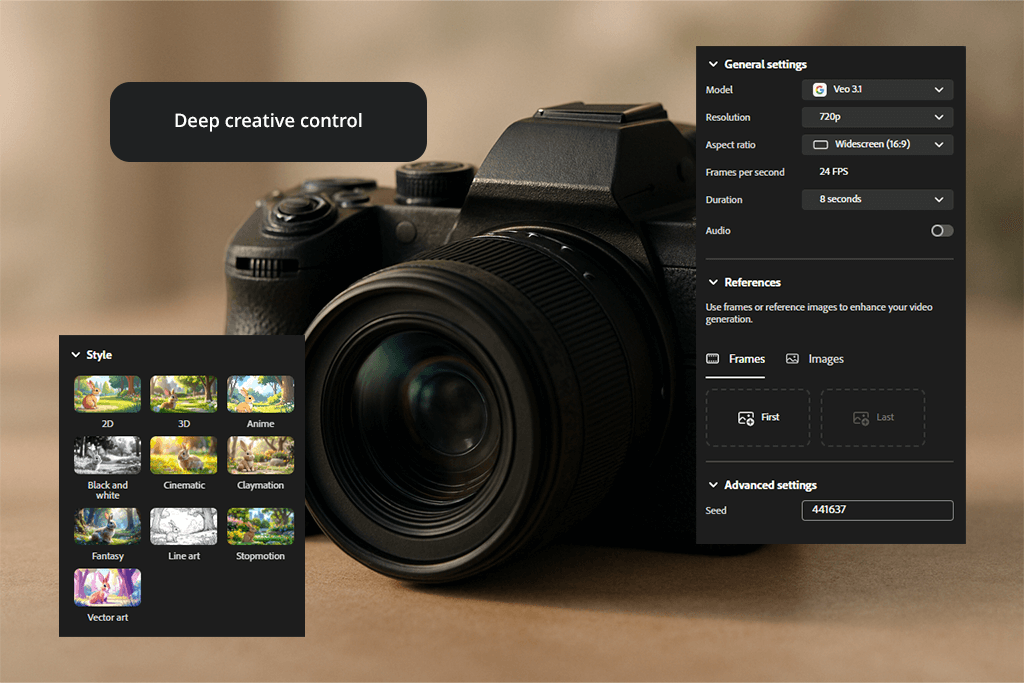Select the Claymation style thumbnail
This screenshot has height=683, width=1024.
pyautogui.click(x=261, y=455)
